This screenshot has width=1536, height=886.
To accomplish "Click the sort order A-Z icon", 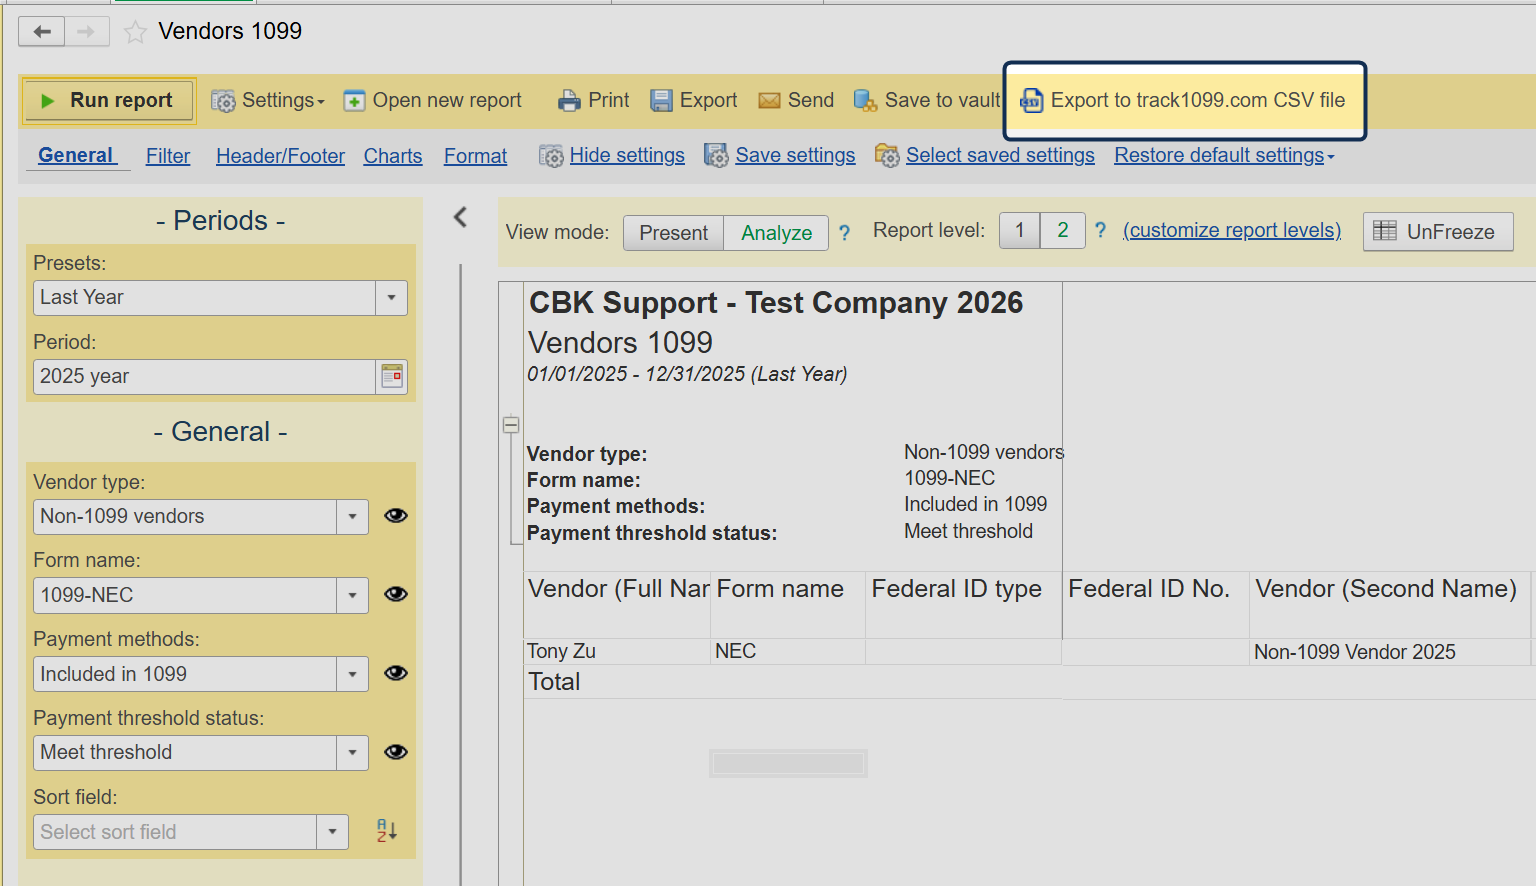I will [386, 831].
